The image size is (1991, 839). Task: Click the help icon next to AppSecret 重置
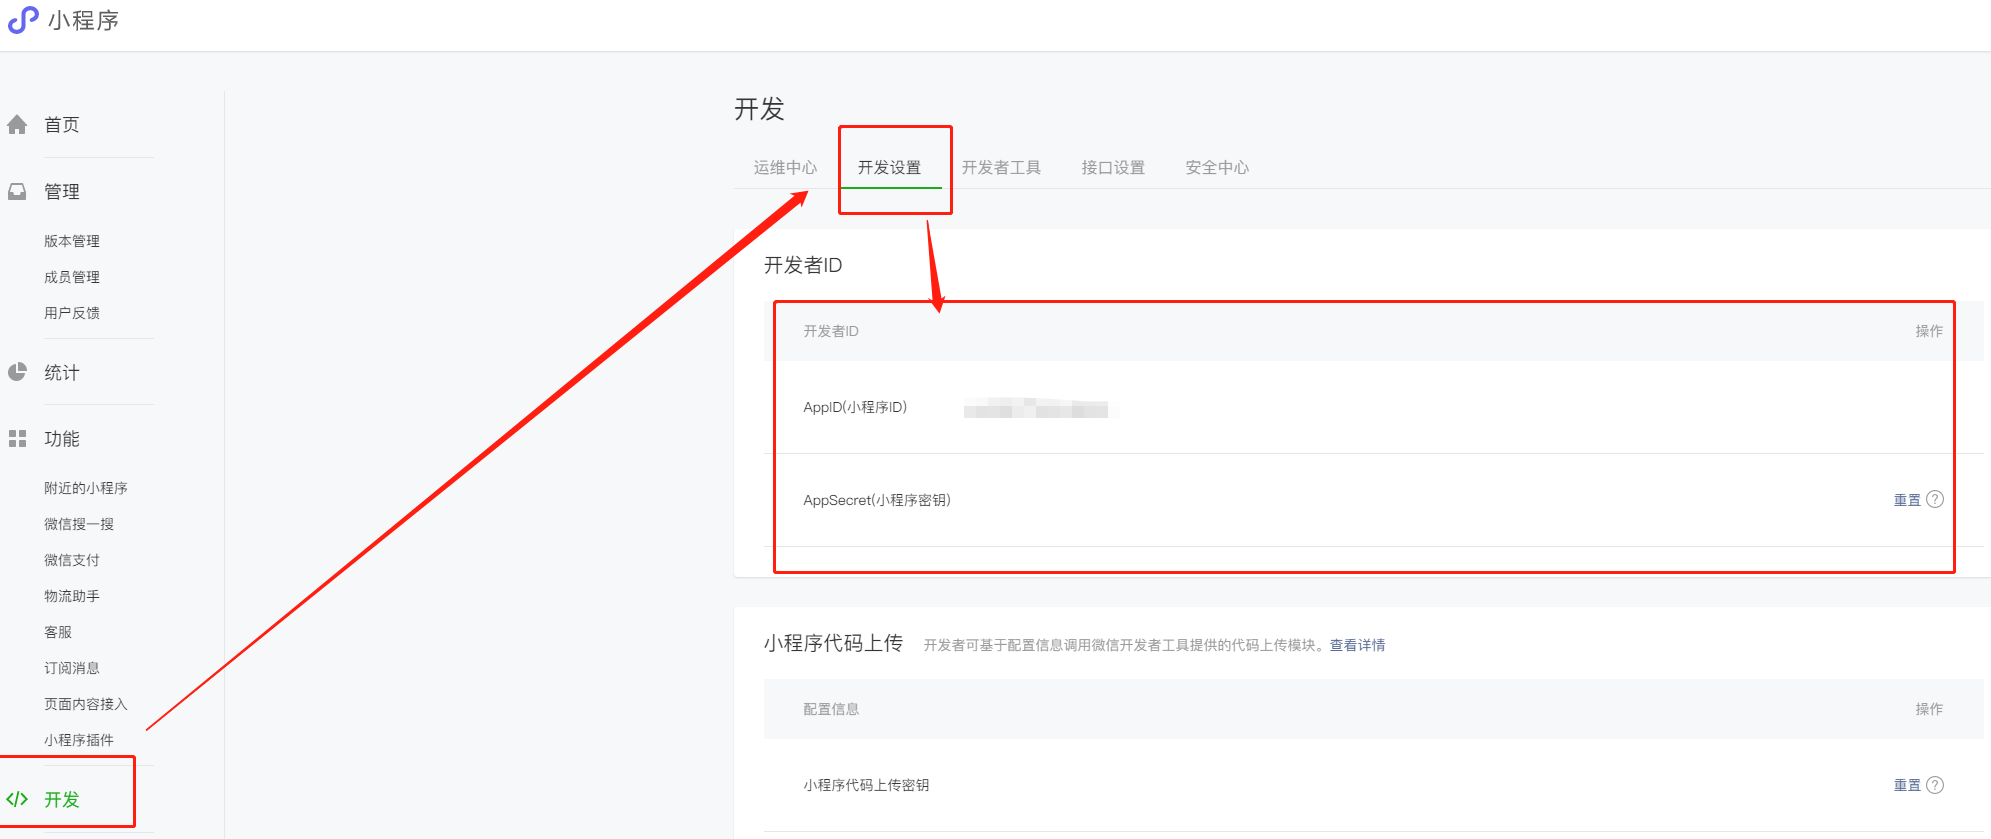[x=1935, y=499]
